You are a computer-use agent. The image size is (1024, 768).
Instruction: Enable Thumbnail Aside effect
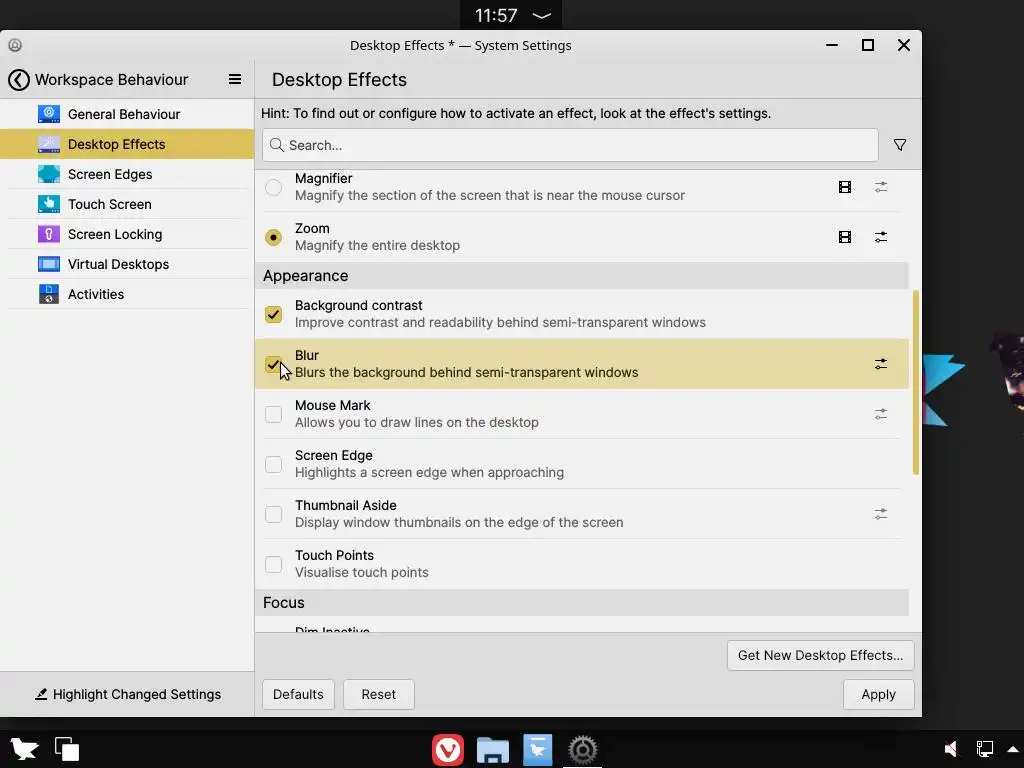(273, 514)
